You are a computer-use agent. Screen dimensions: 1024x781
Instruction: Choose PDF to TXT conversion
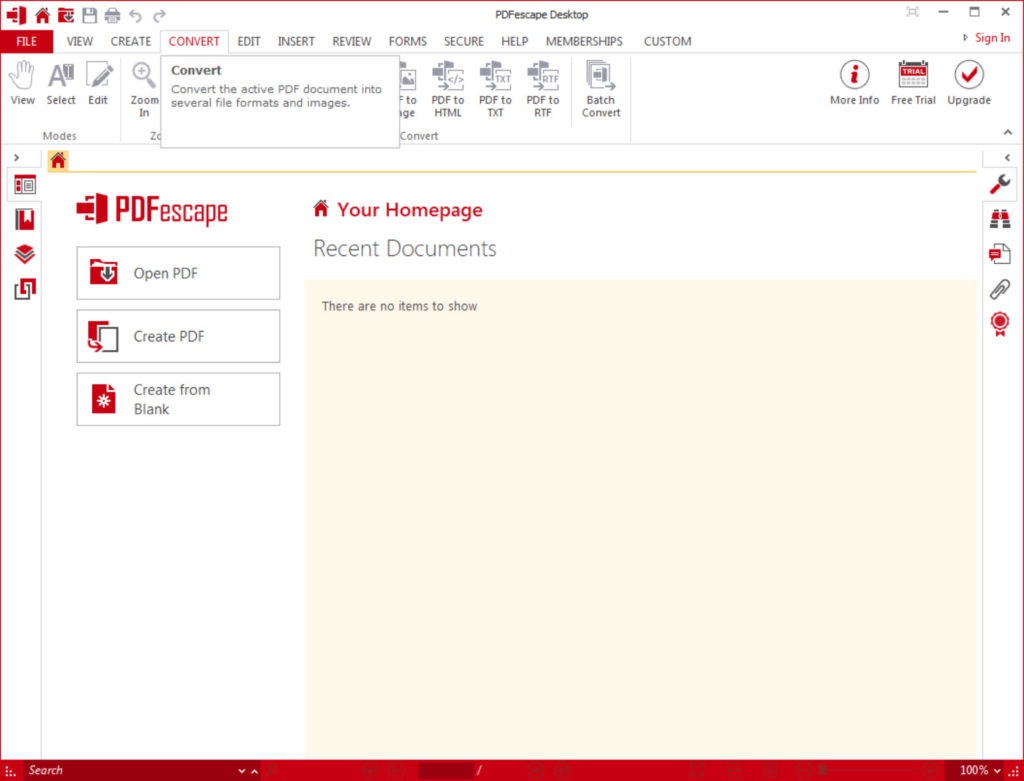pyautogui.click(x=495, y=89)
